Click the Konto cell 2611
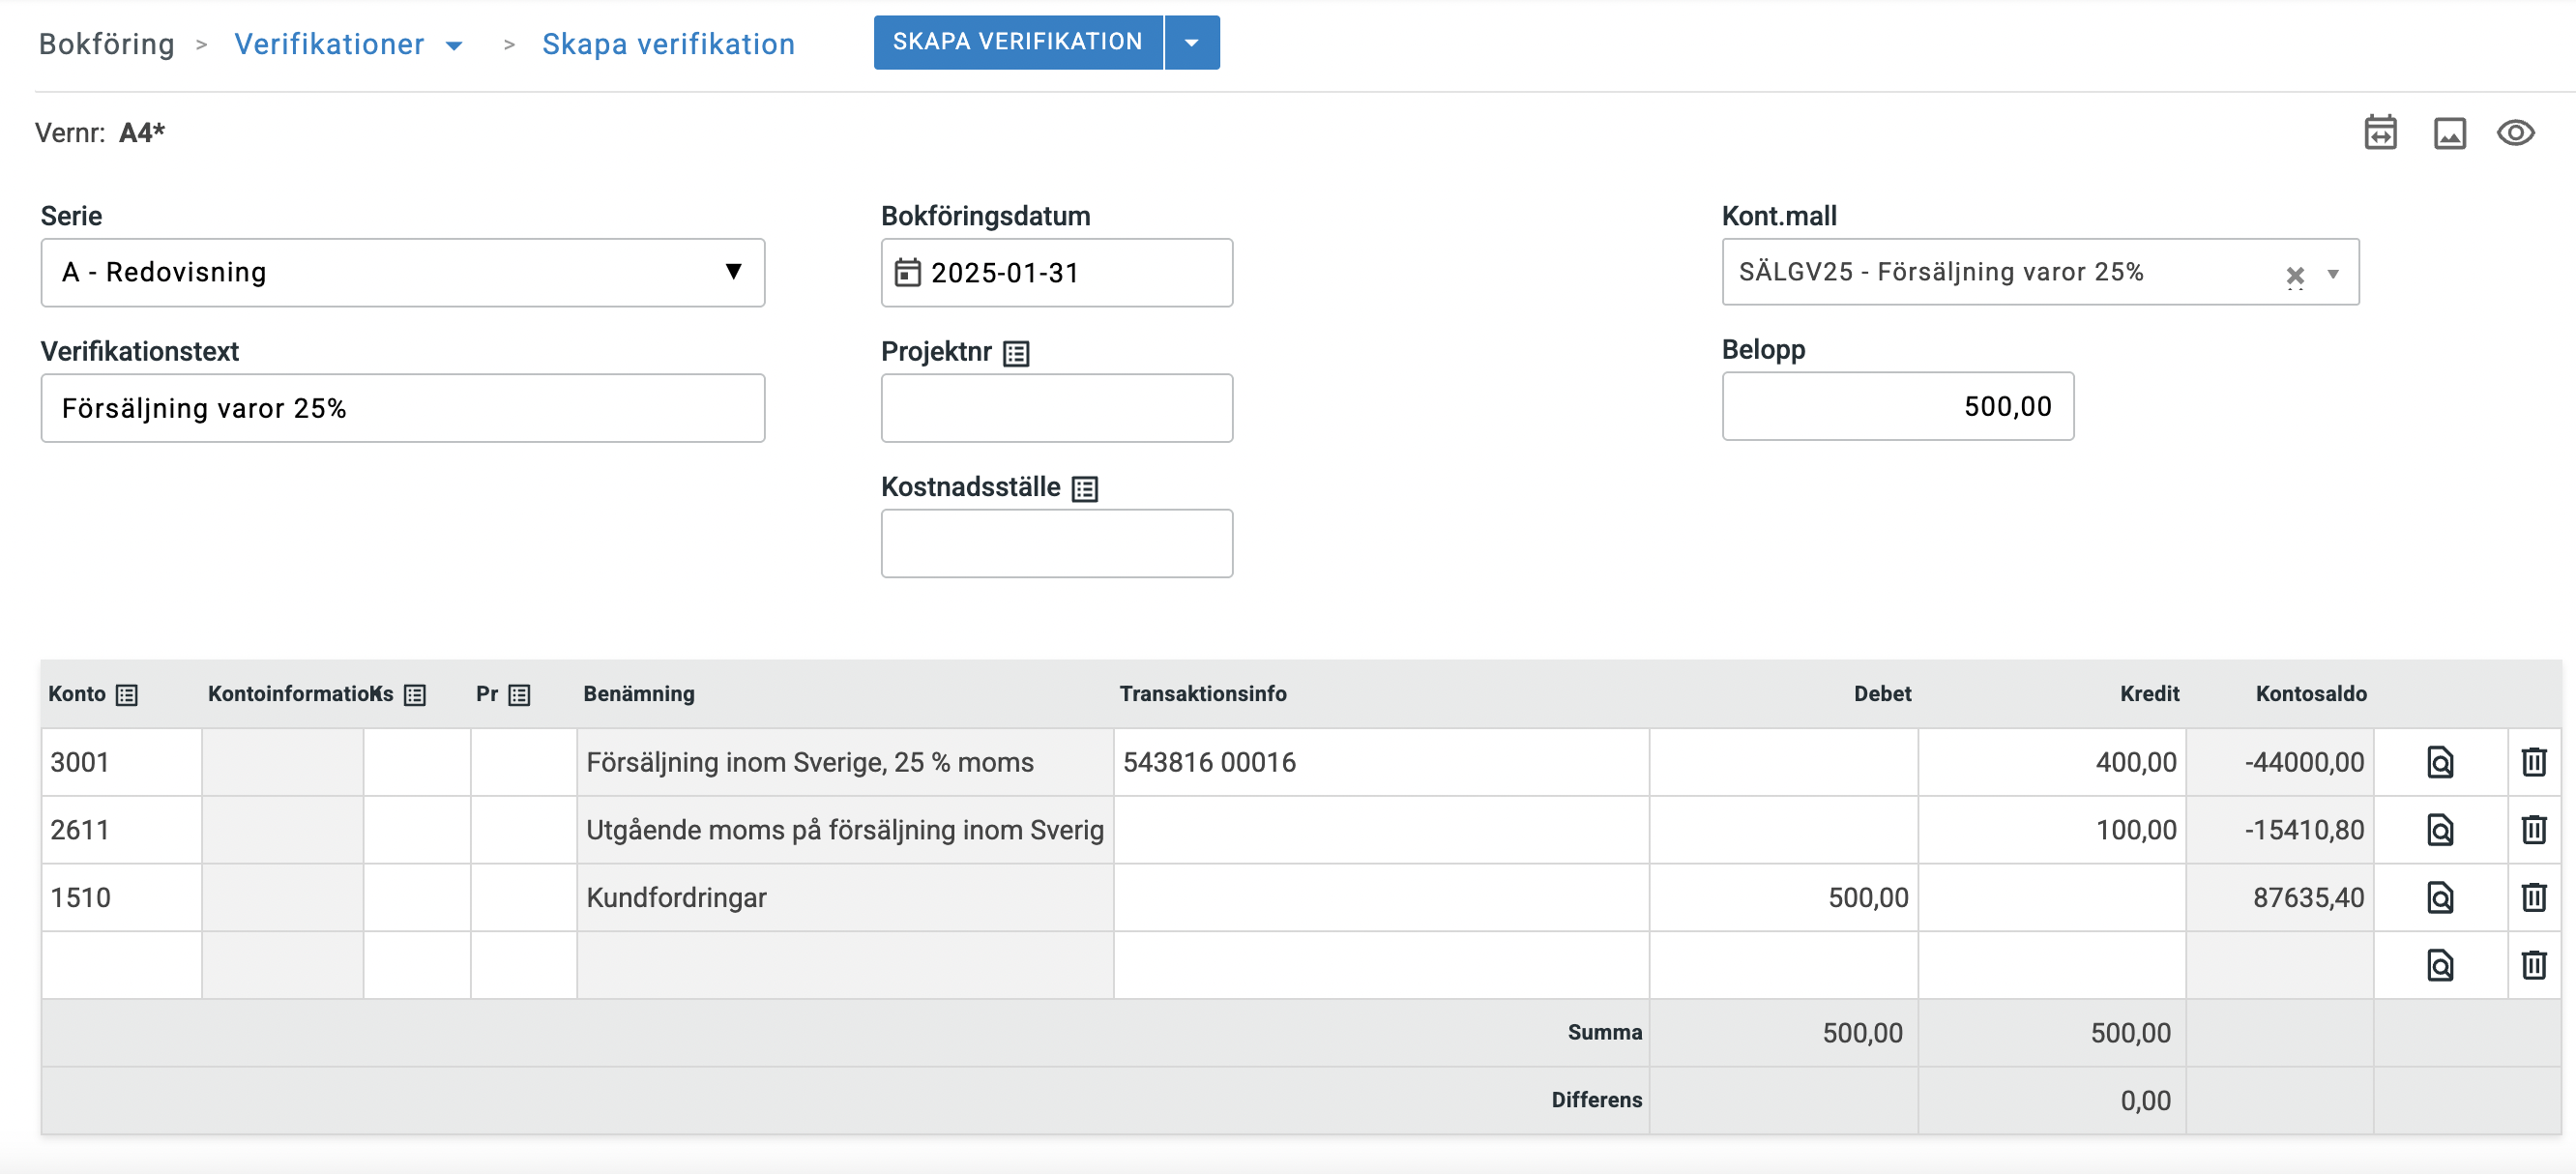2576x1174 pixels. (122, 830)
